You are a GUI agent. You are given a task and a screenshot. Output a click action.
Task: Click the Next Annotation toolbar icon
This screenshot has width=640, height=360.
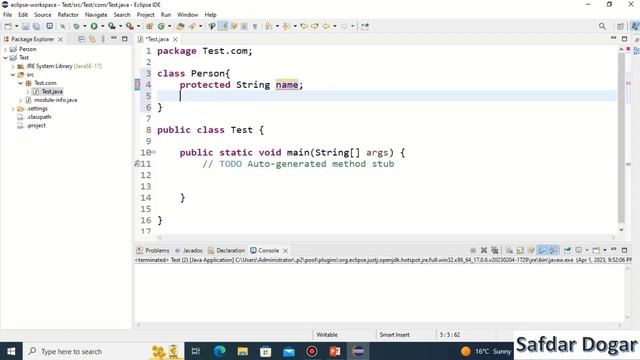pos(268,26)
